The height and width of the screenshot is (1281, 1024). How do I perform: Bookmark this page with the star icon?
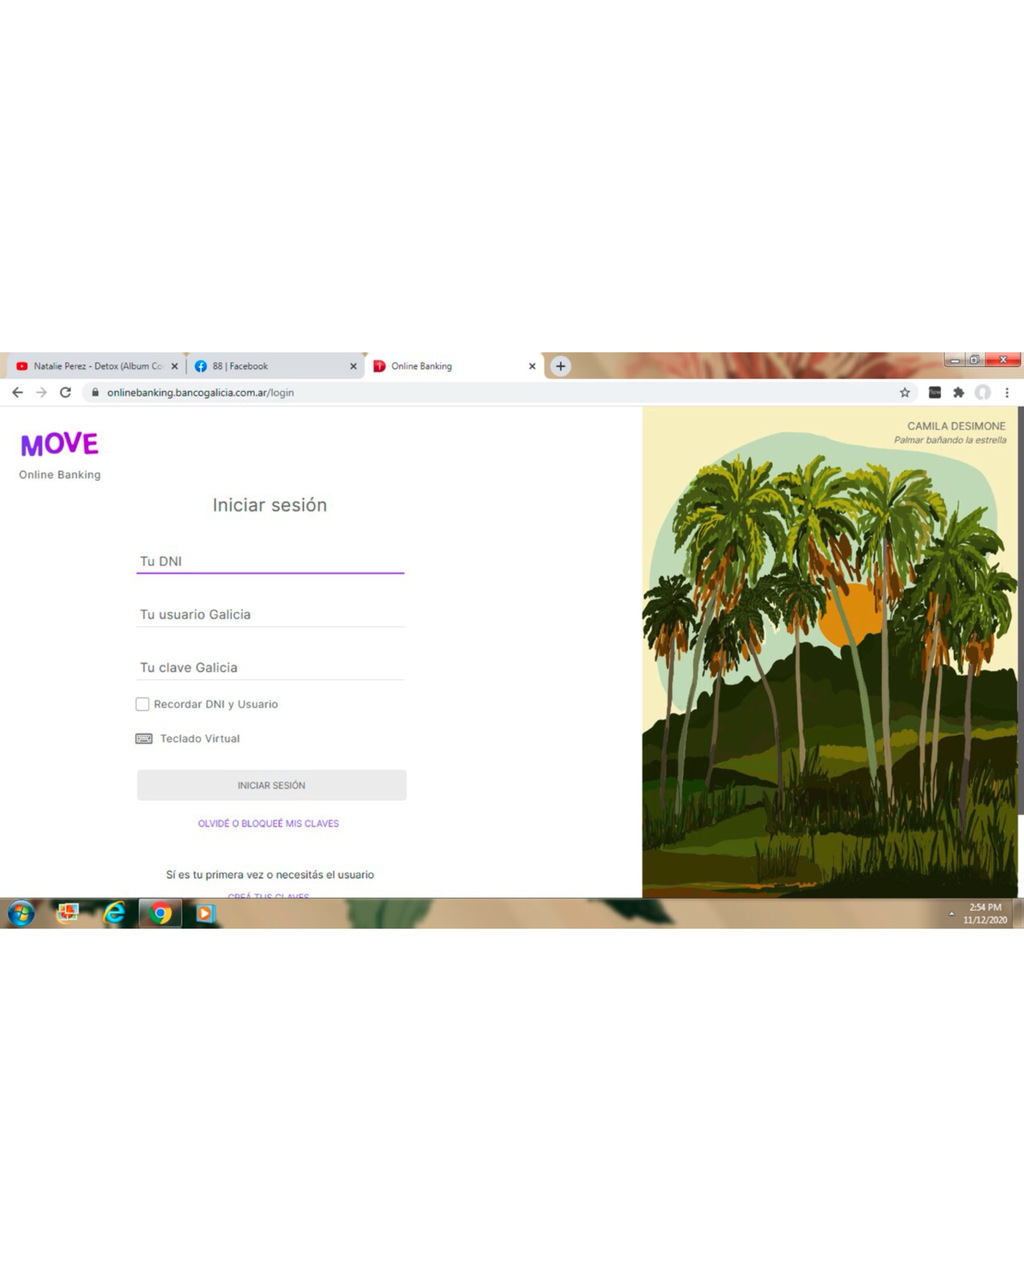coord(905,393)
